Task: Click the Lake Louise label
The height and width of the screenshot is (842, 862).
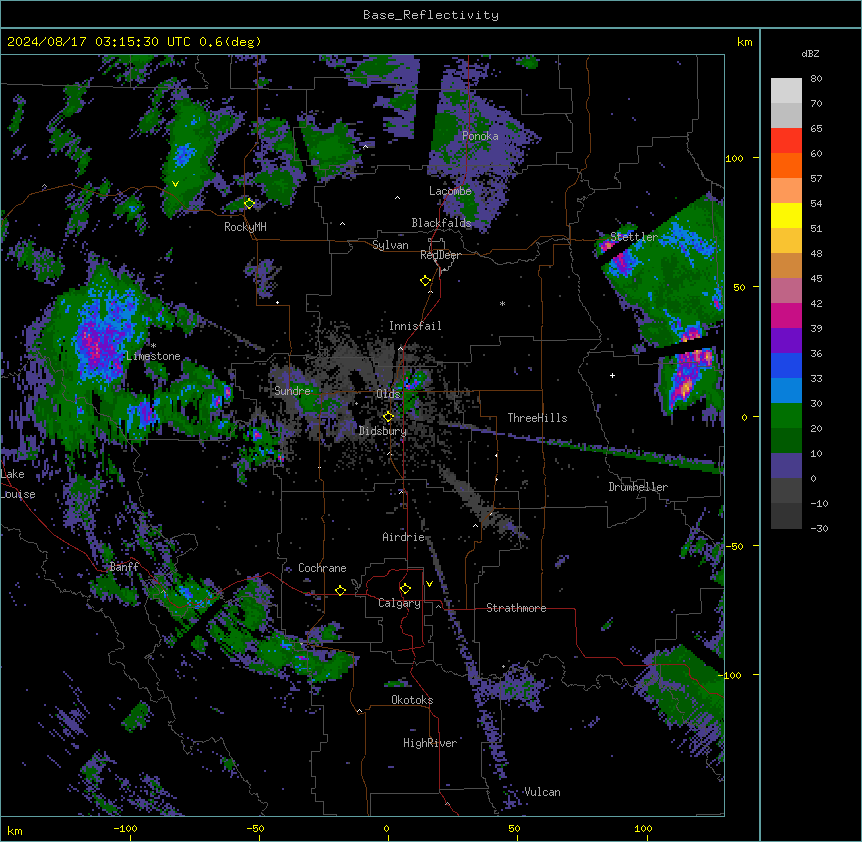Action: click(18, 484)
